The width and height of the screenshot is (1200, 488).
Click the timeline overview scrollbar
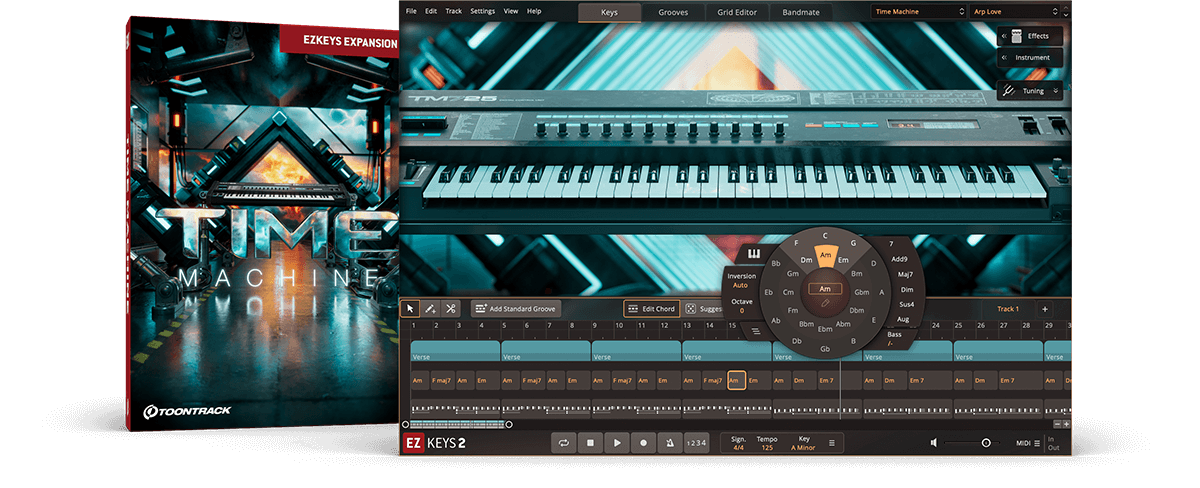[458, 424]
